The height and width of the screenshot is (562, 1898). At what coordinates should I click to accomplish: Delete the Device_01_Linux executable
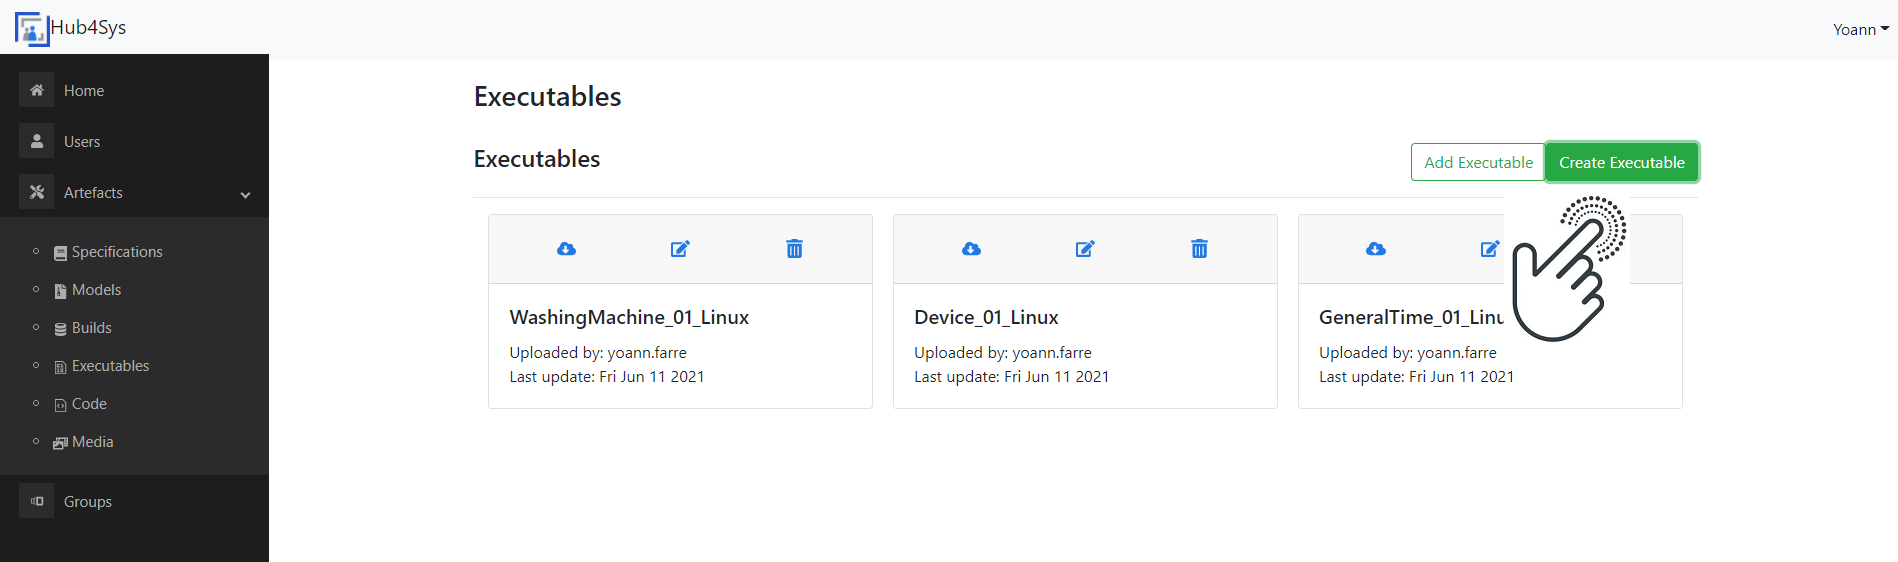tap(1199, 249)
